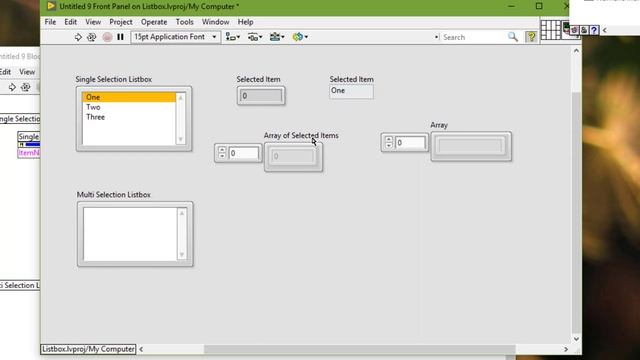Click the empty Array element box
The height and width of the screenshot is (360, 640).
pyautogui.click(x=471, y=146)
